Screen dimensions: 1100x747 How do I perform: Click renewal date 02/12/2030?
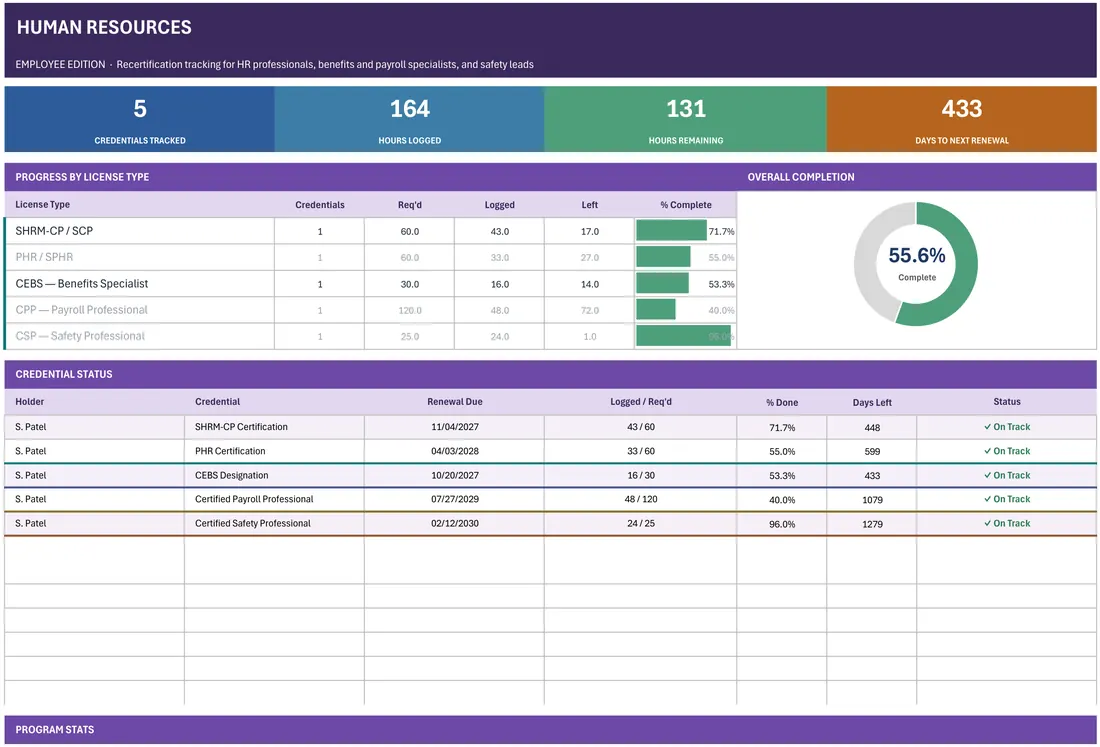click(455, 523)
